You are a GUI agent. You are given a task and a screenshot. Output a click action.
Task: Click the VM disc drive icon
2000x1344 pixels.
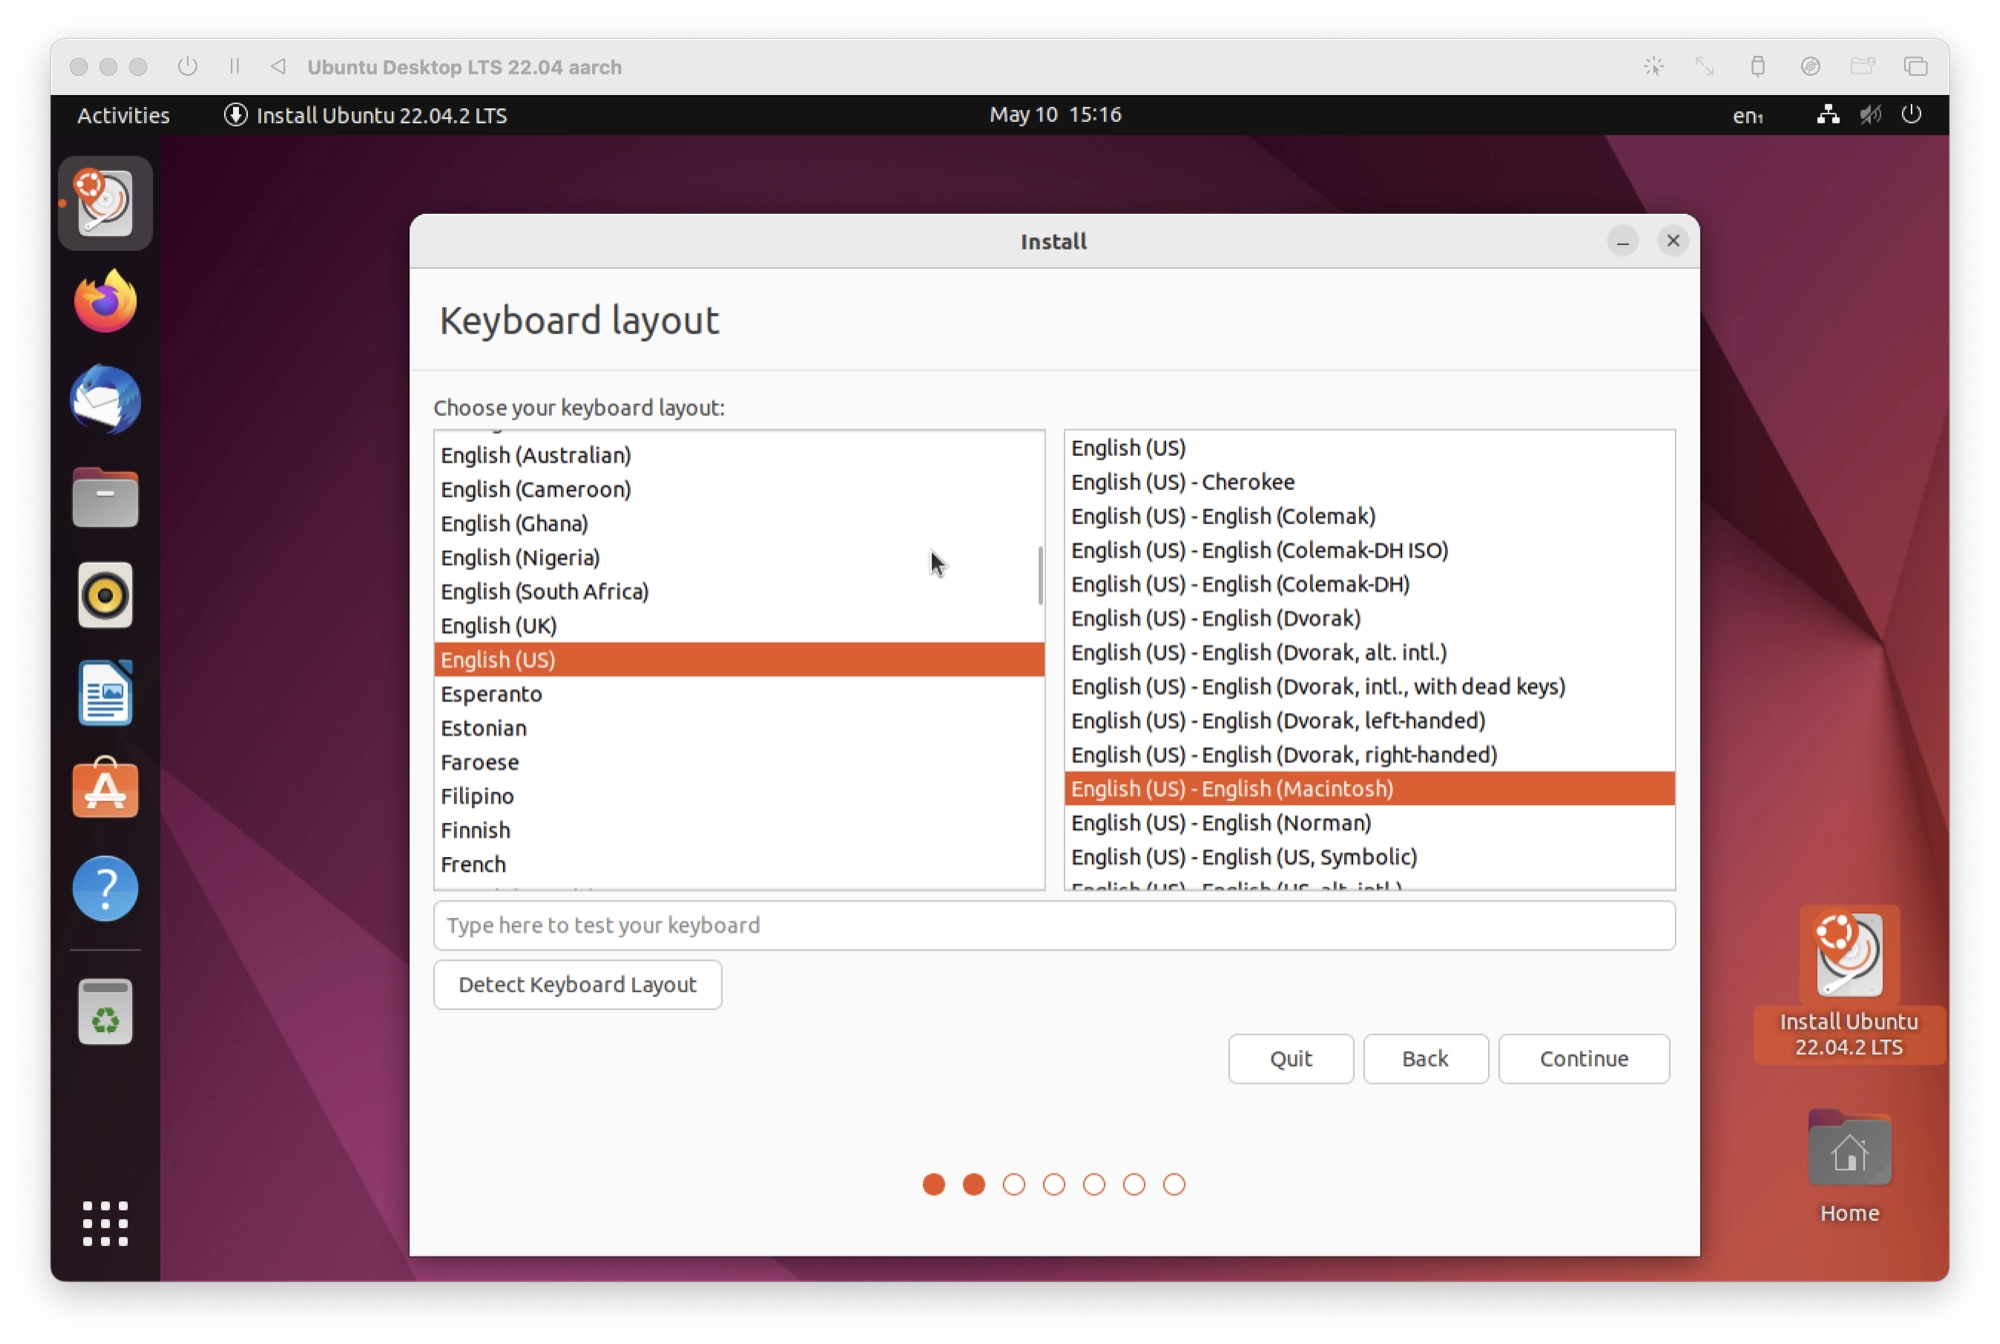[1810, 66]
